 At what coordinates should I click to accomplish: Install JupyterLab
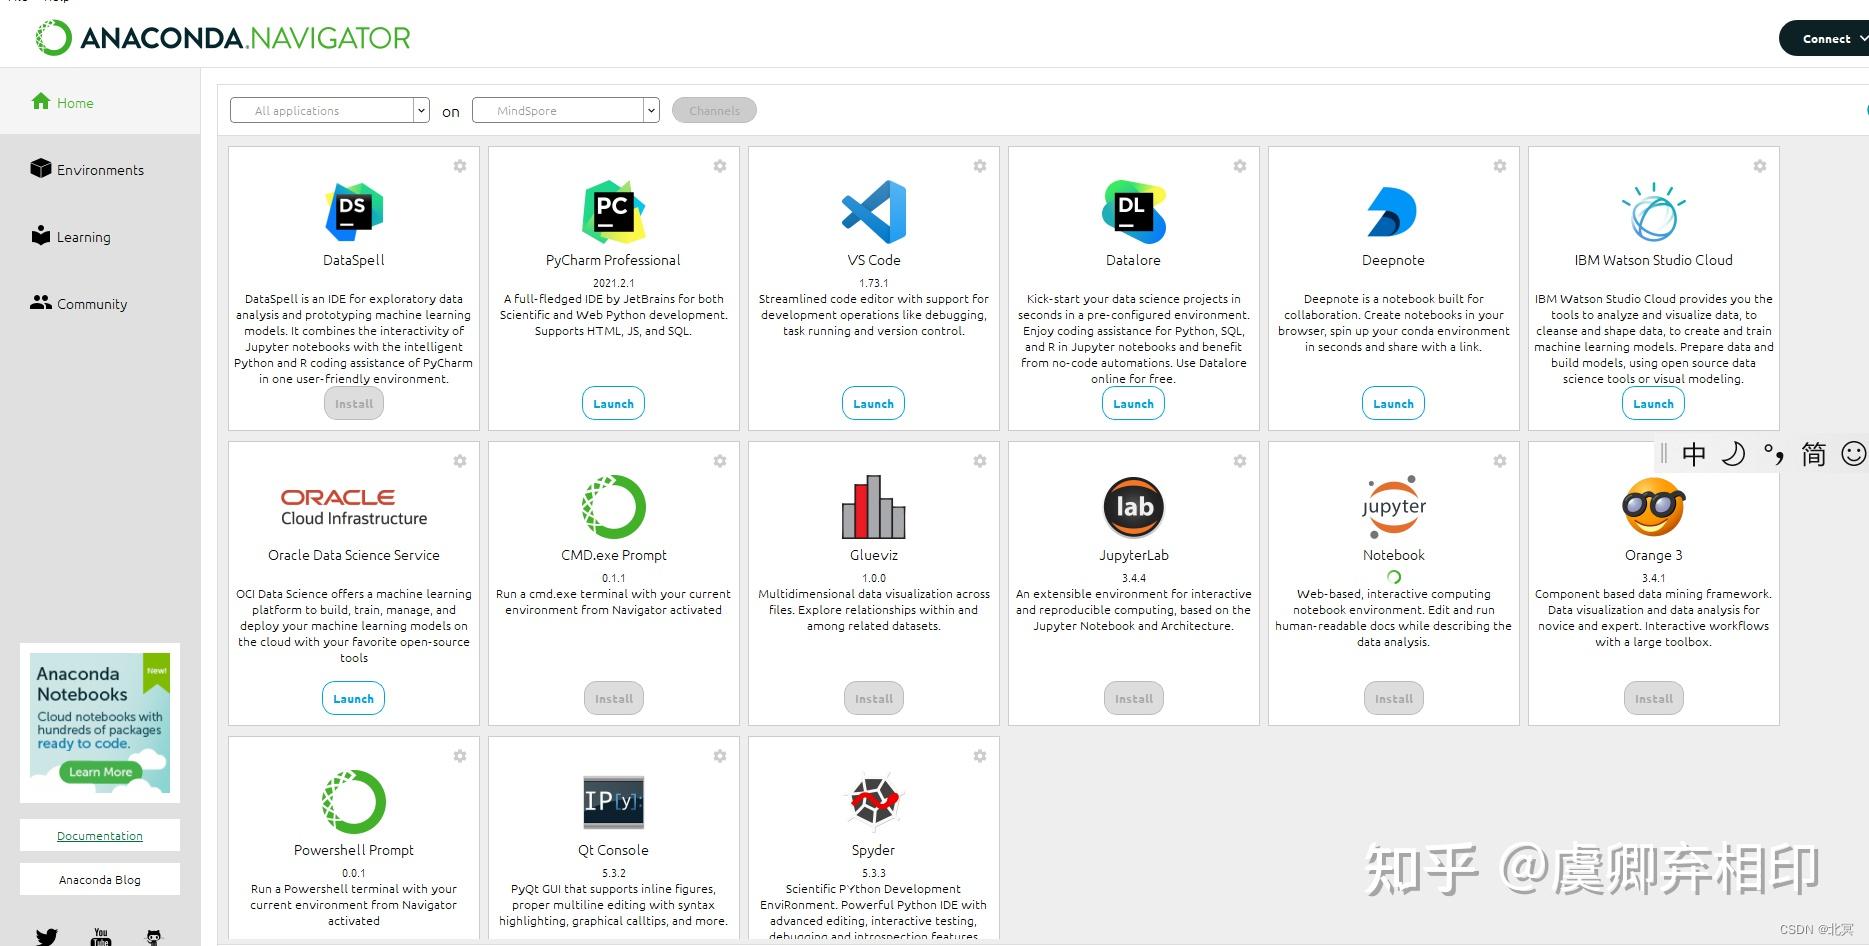point(1134,698)
